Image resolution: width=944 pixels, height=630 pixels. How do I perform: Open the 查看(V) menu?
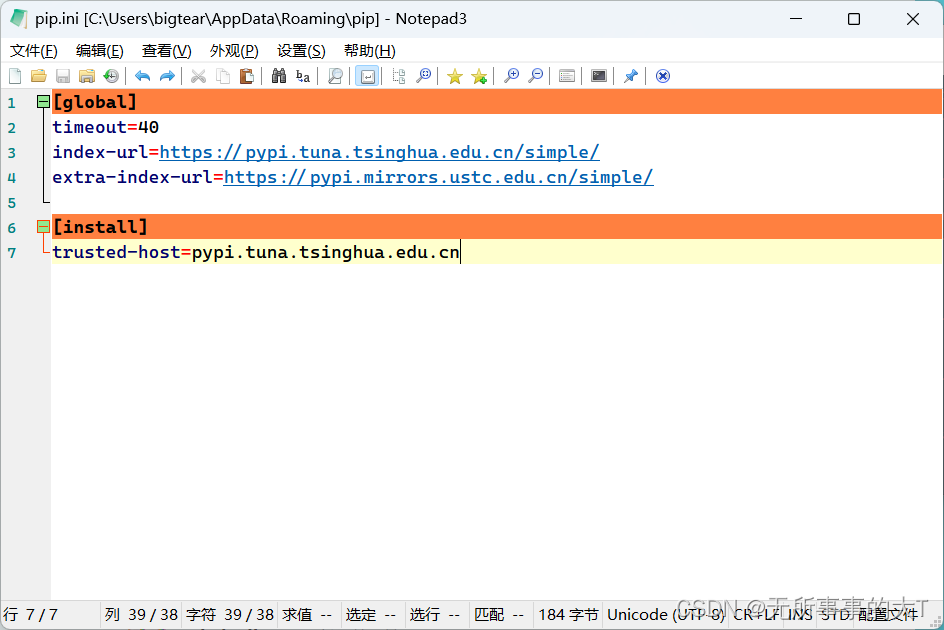(x=167, y=51)
